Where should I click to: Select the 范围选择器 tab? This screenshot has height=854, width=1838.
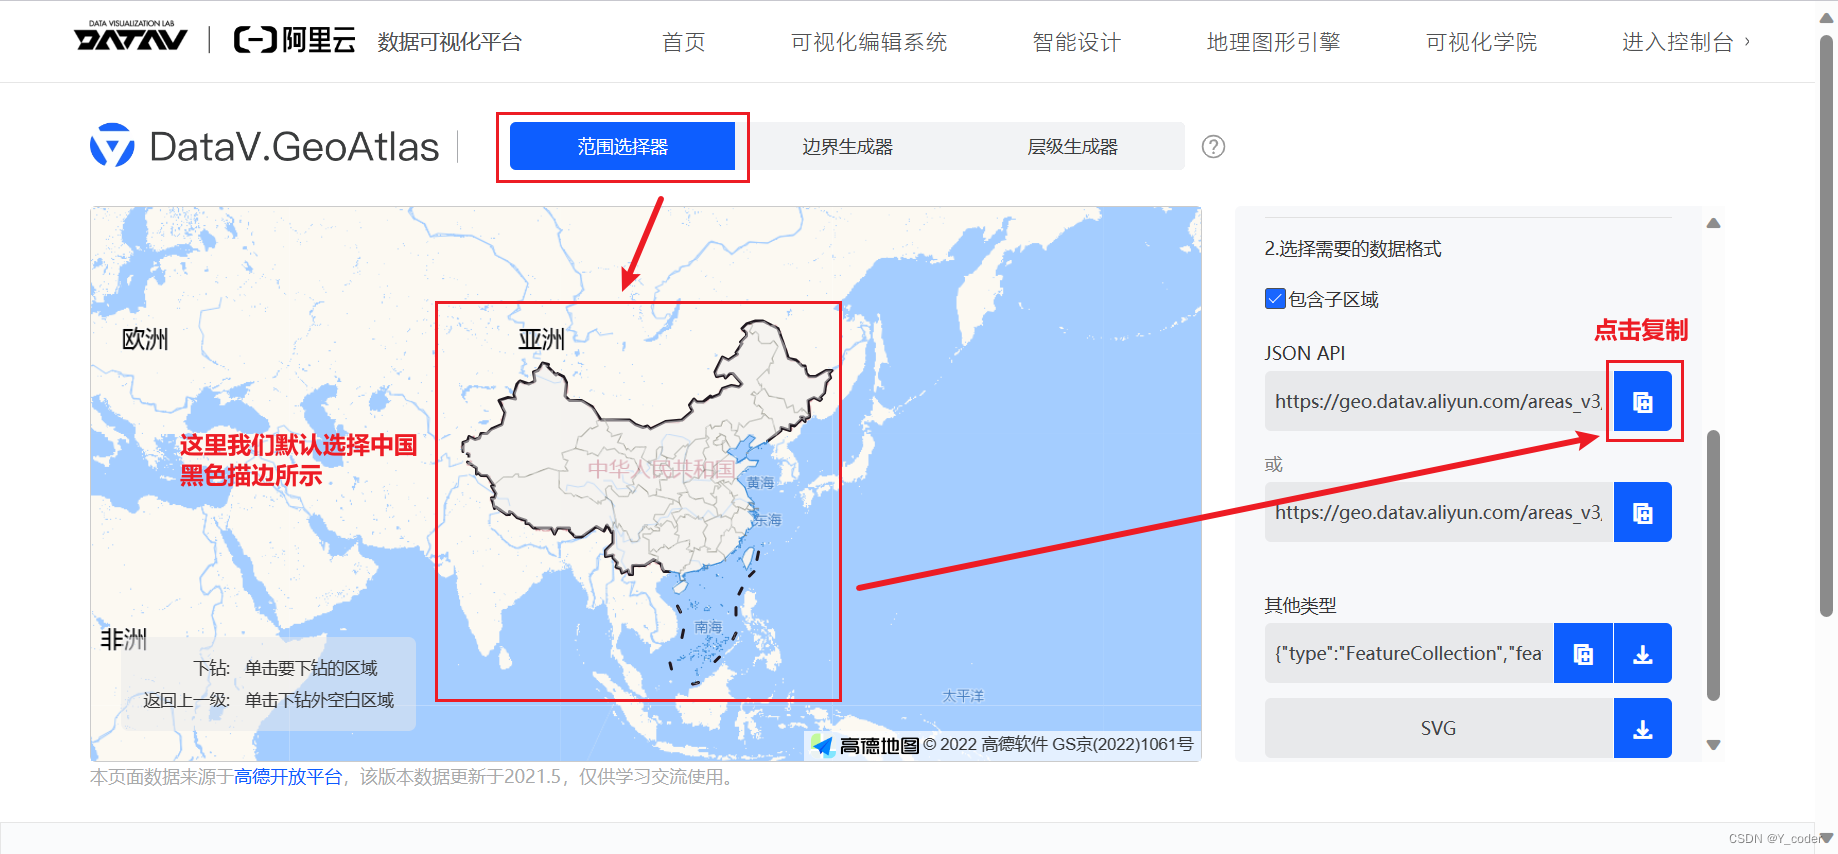(x=622, y=147)
